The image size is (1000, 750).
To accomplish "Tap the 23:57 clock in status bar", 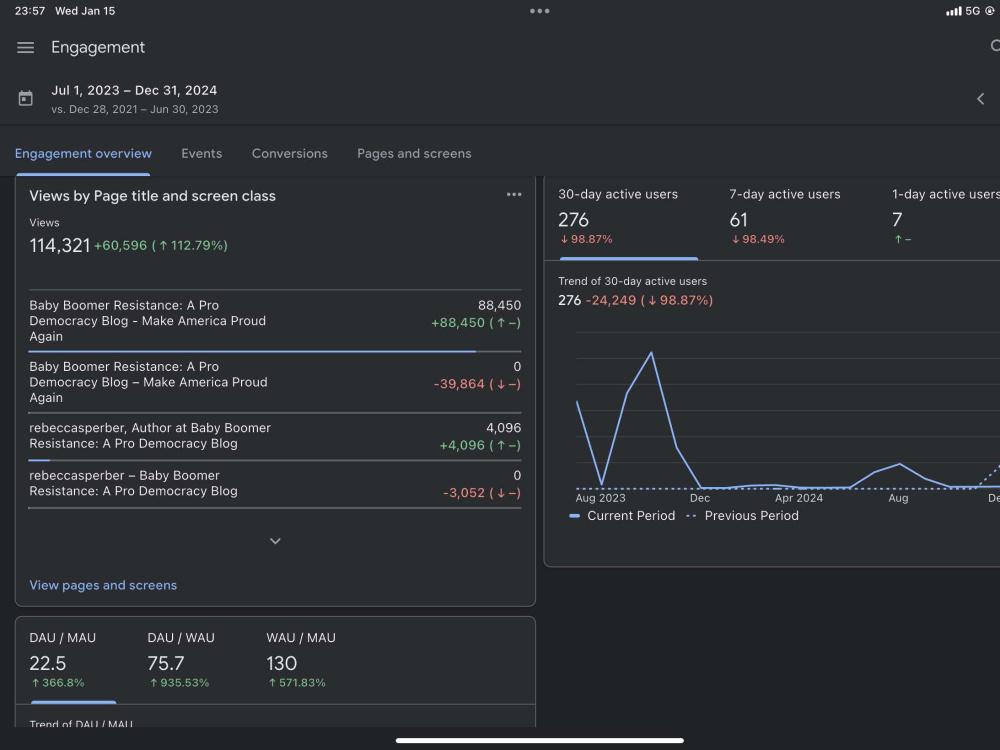I will tap(29, 11).
